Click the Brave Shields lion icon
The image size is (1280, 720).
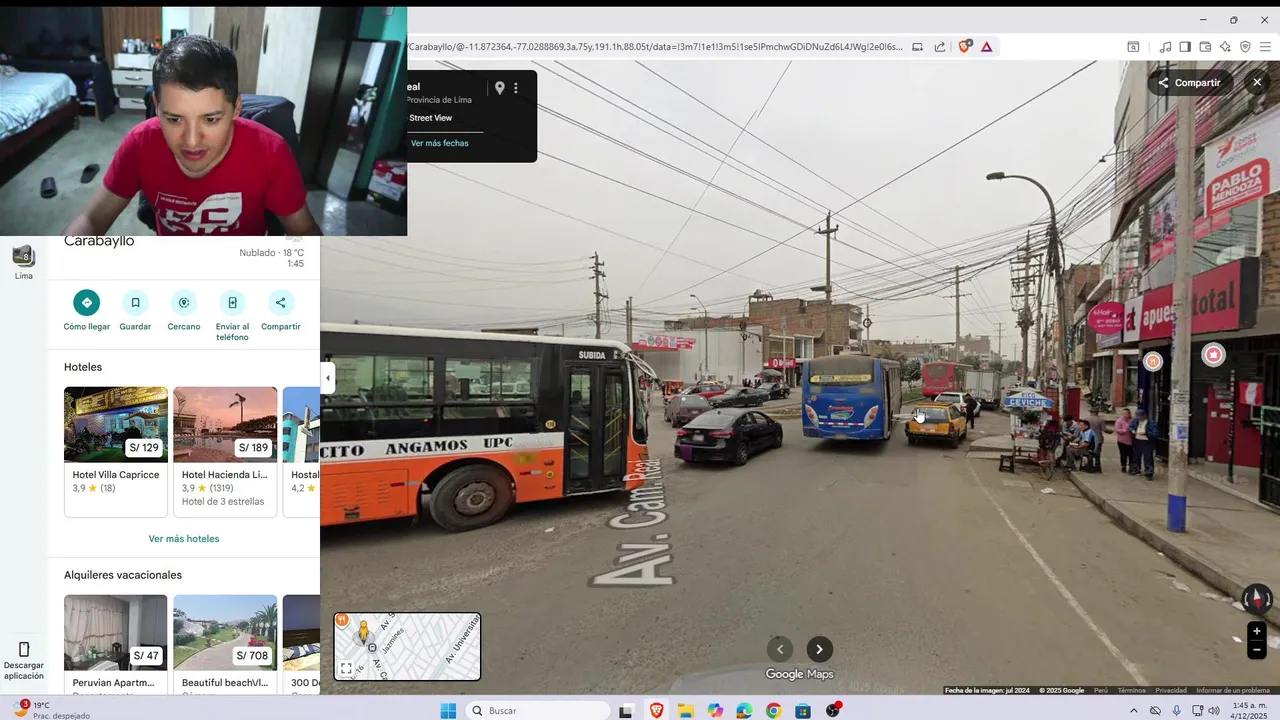pos(965,46)
